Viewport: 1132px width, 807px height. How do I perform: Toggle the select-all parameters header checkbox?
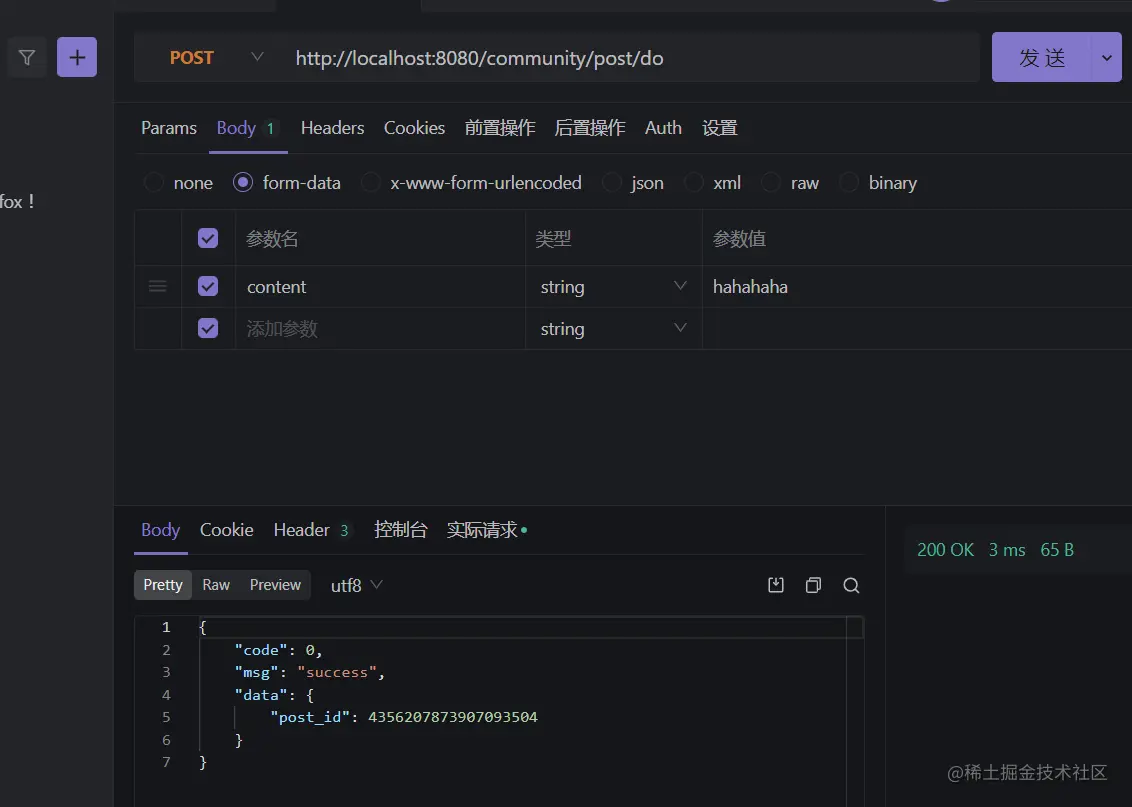click(208, 238)
